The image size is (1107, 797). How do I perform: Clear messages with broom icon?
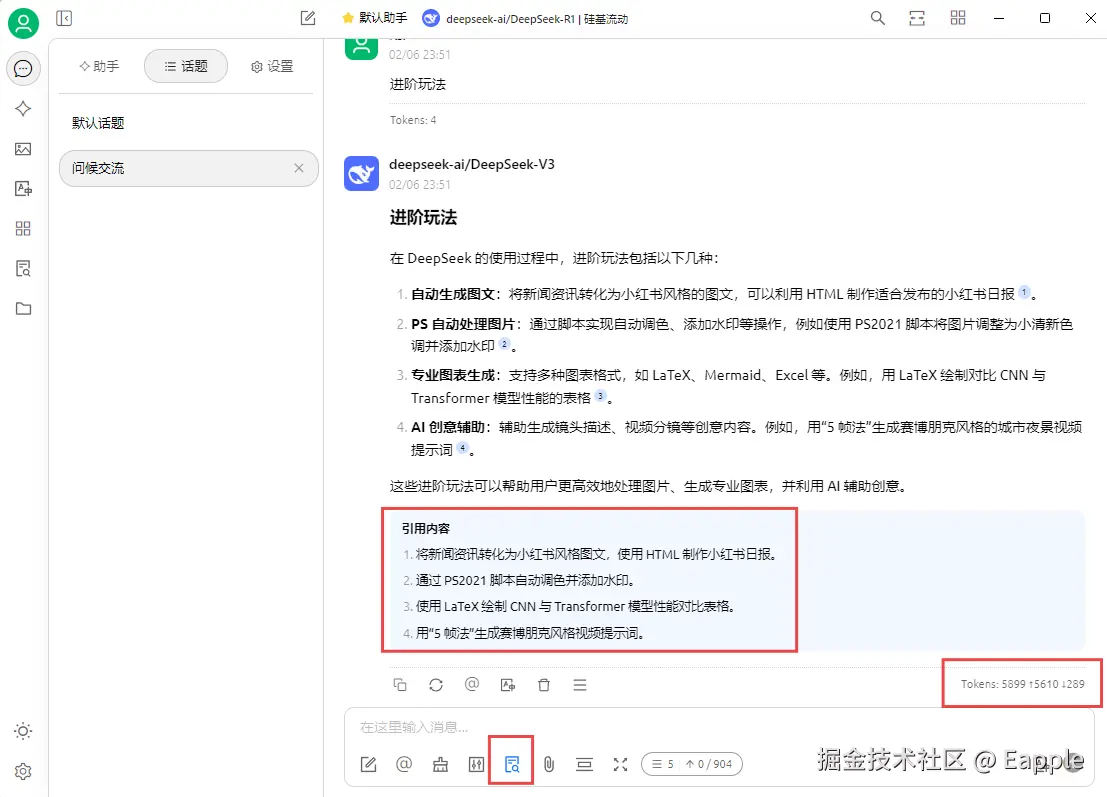pyautogui.click(x=441, y=764)
